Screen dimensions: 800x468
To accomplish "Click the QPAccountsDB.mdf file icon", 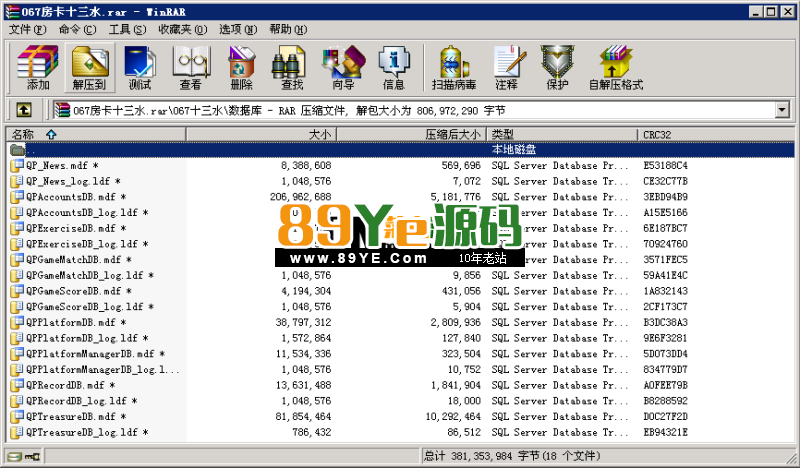I will coord(17,196).
